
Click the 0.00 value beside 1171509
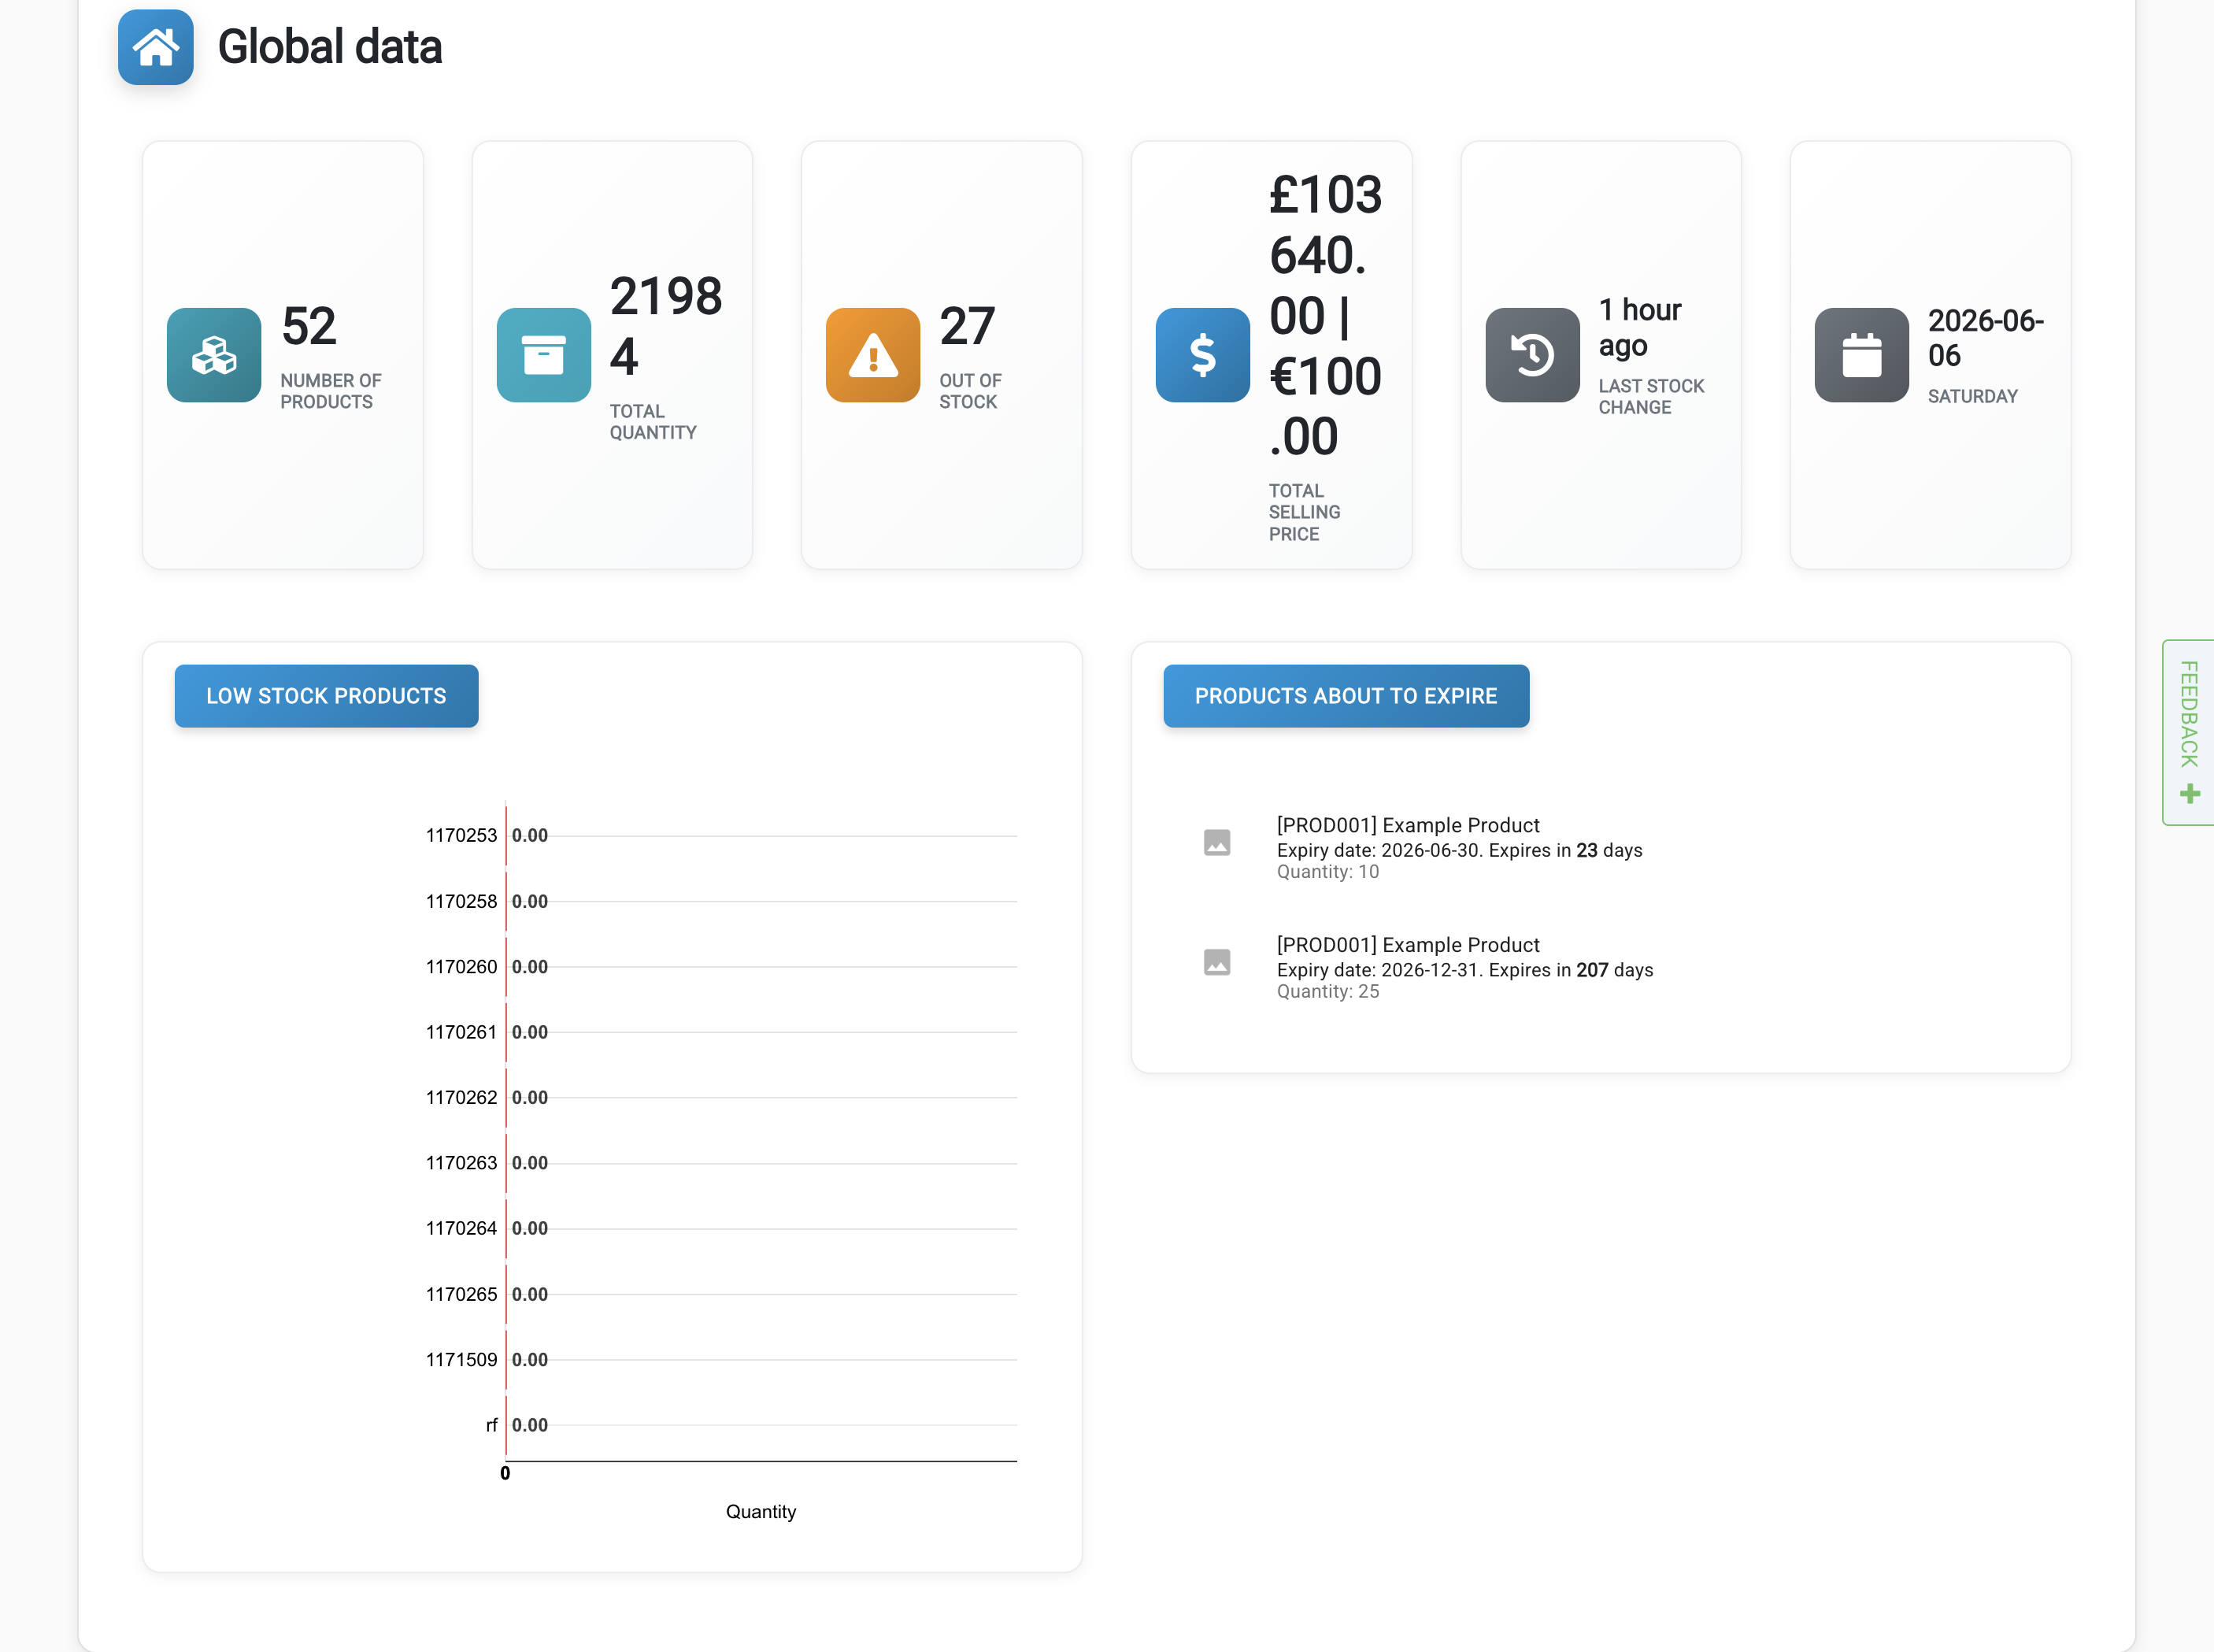[x=530, y=1359]
